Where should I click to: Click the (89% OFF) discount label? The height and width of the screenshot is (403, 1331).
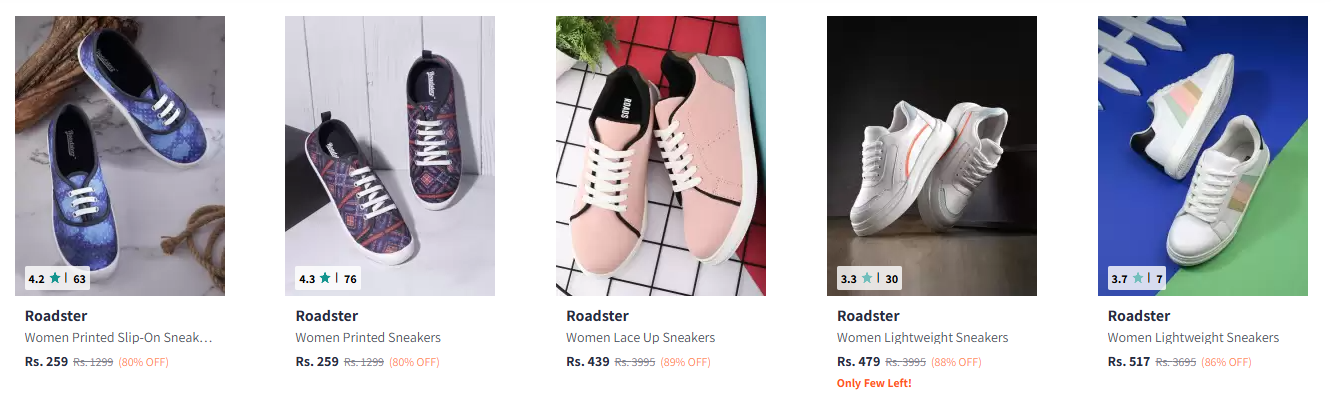pyautogui.click(x=685, y=362)
